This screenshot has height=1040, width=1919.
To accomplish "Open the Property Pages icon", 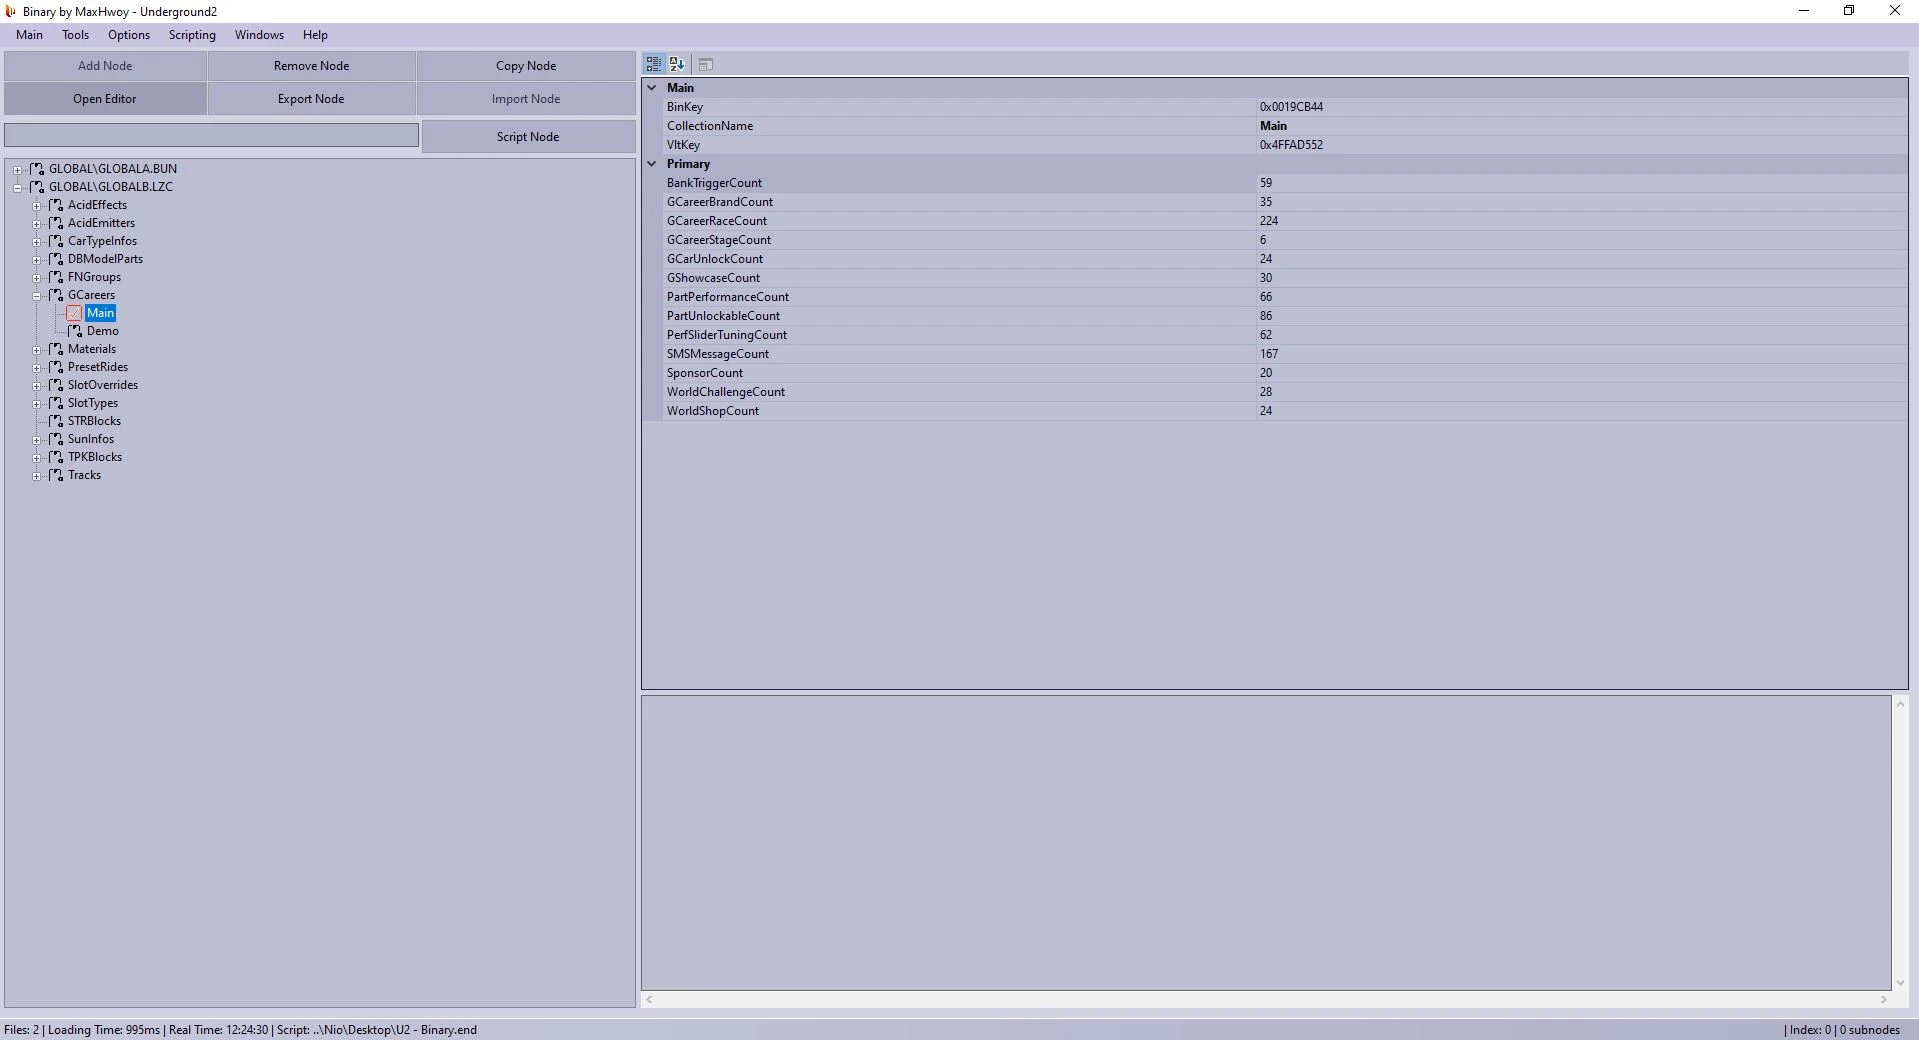I will (x=705, y=64).
